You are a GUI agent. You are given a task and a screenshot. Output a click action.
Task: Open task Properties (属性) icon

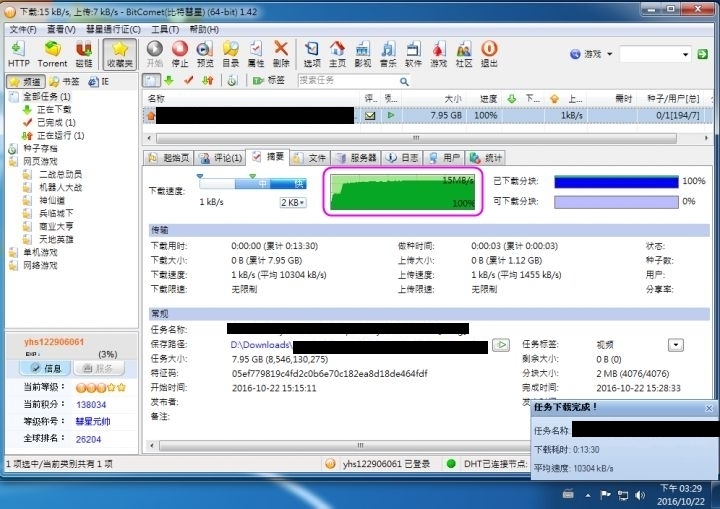[256, 54]
